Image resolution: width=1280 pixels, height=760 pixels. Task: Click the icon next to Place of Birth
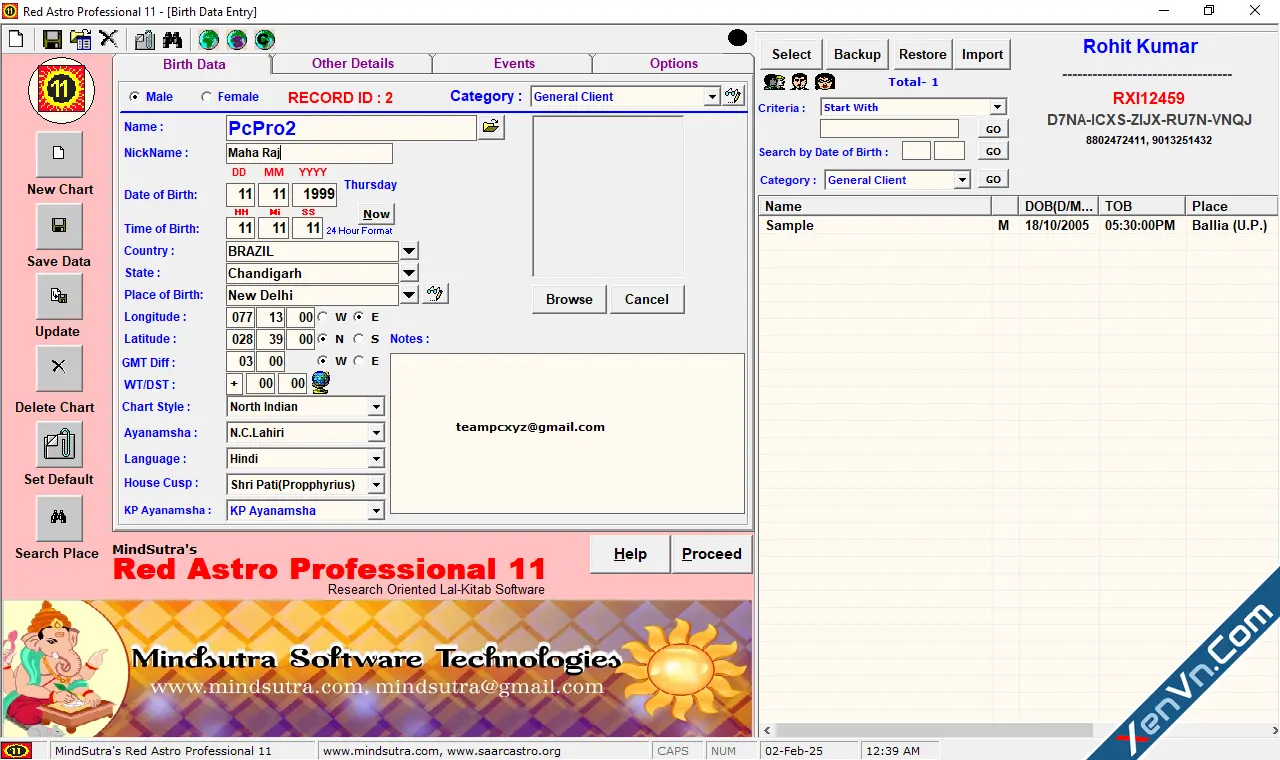(435, 294)
